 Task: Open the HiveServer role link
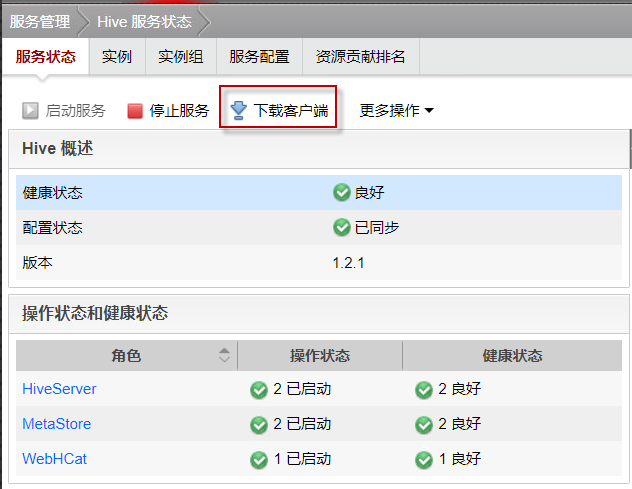(x=59, y=389)
